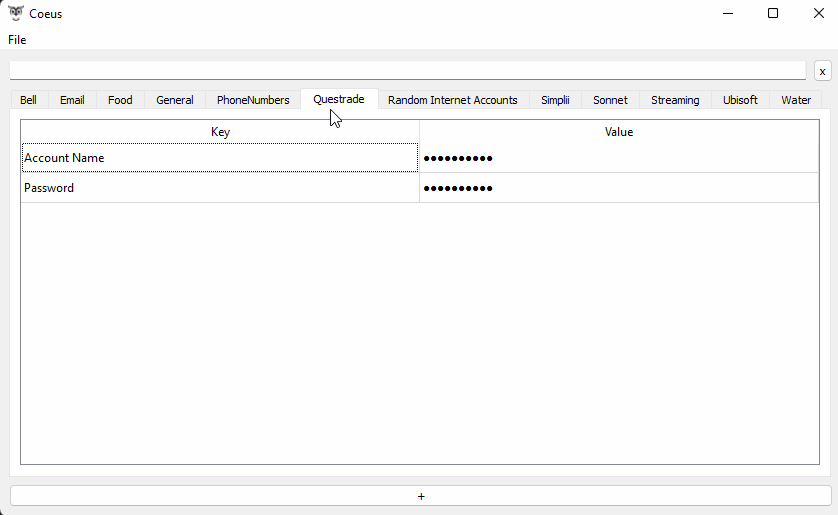The width and height of the screenshot is (838, 515).
Task: Clear the search with the x button
Action: pyautogui.click(x=822, y=71)
